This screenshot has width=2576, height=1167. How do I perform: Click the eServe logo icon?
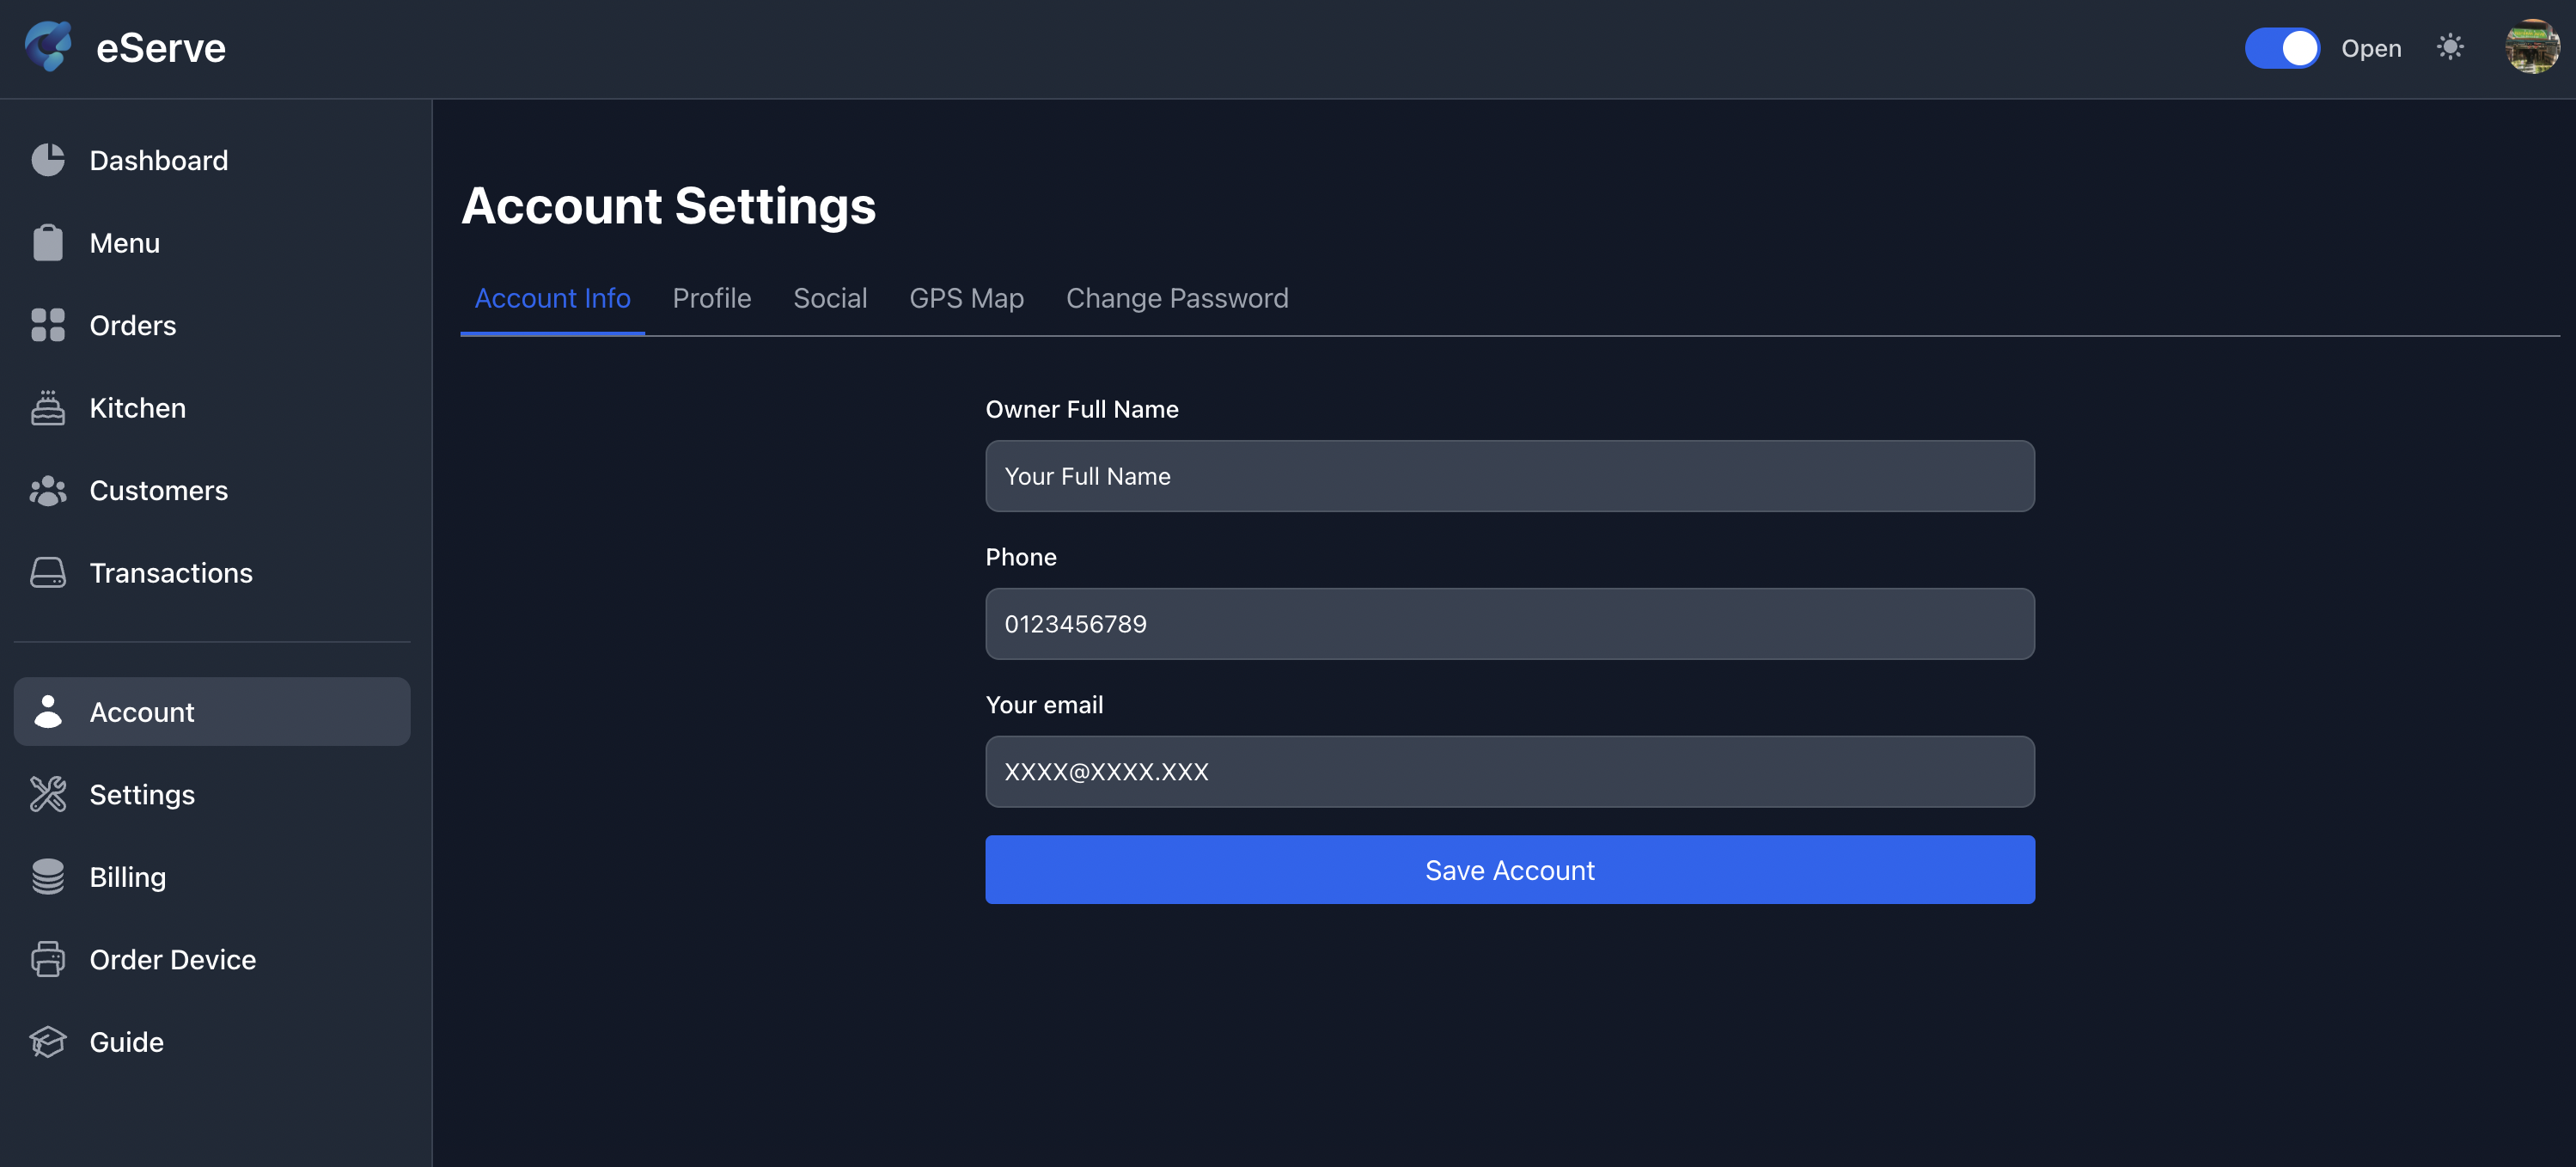coord(48,47)
